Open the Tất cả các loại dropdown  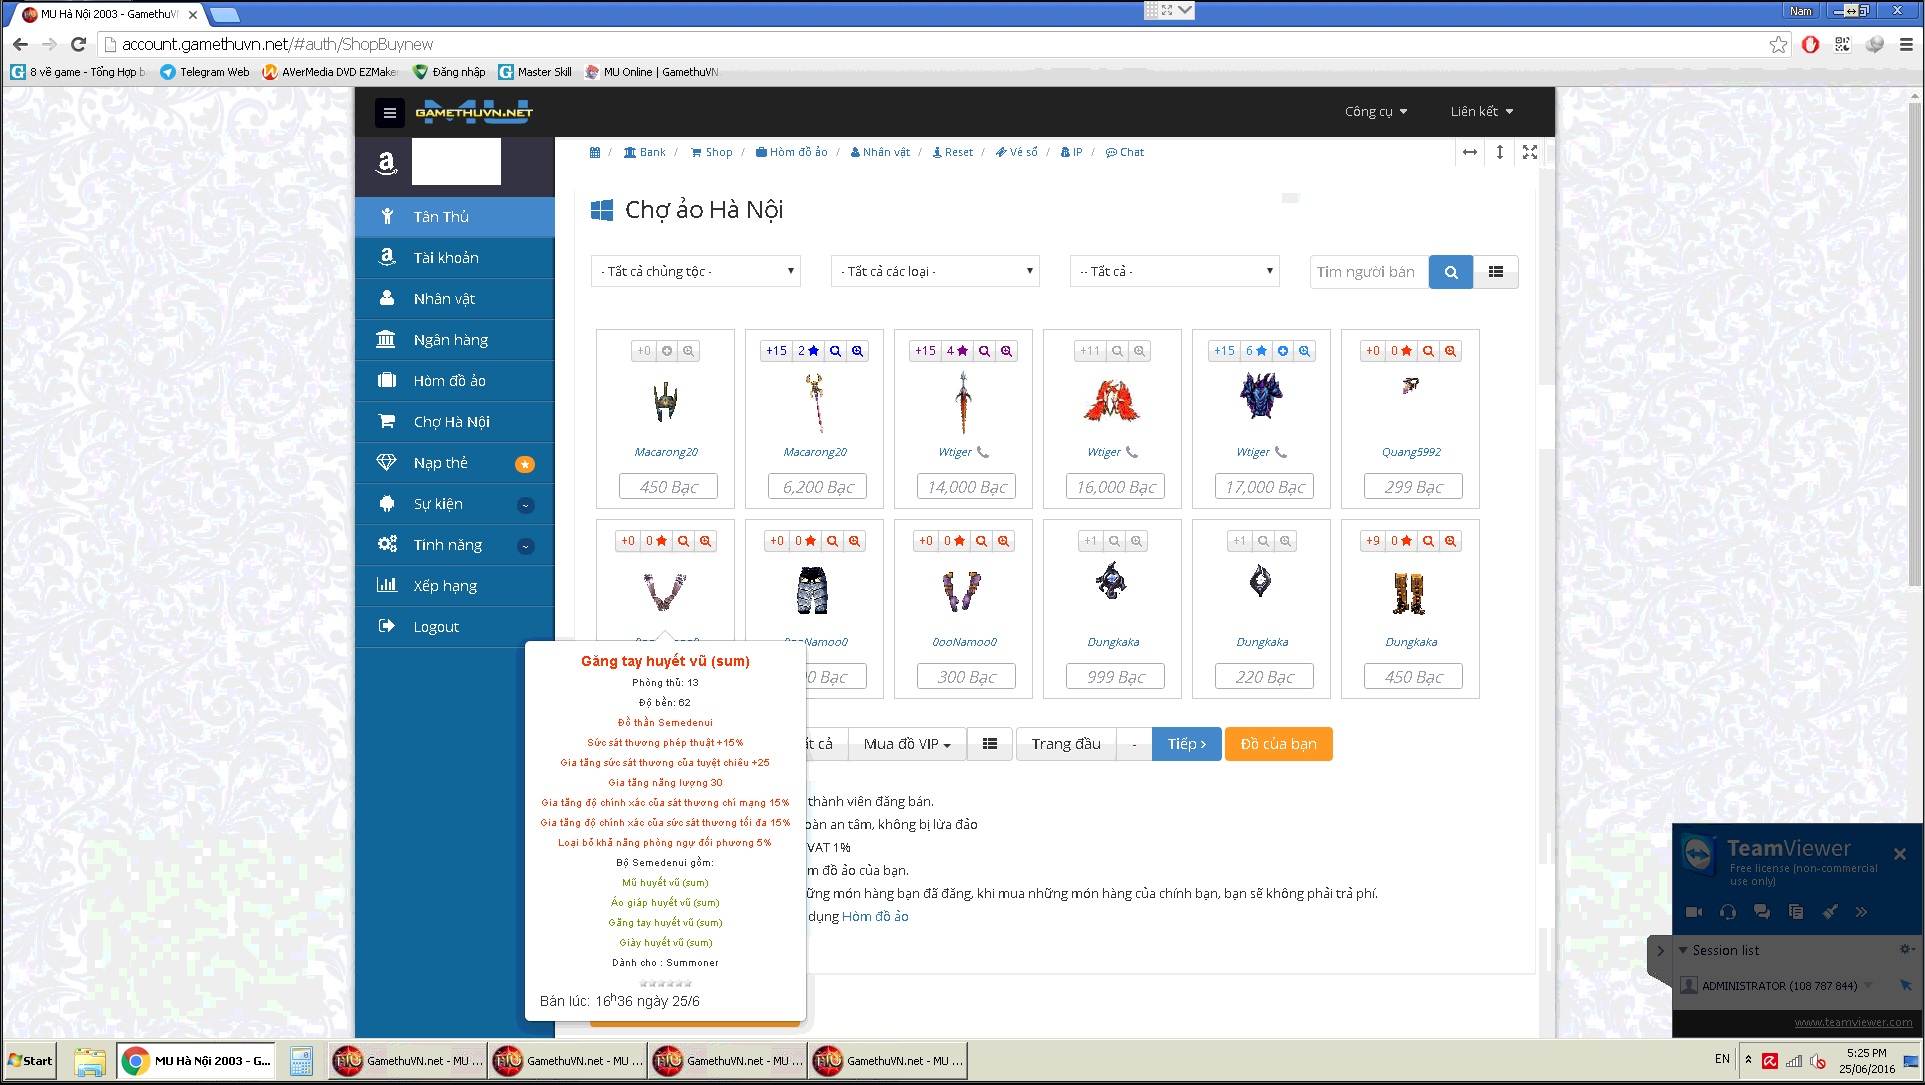point(935,271)
